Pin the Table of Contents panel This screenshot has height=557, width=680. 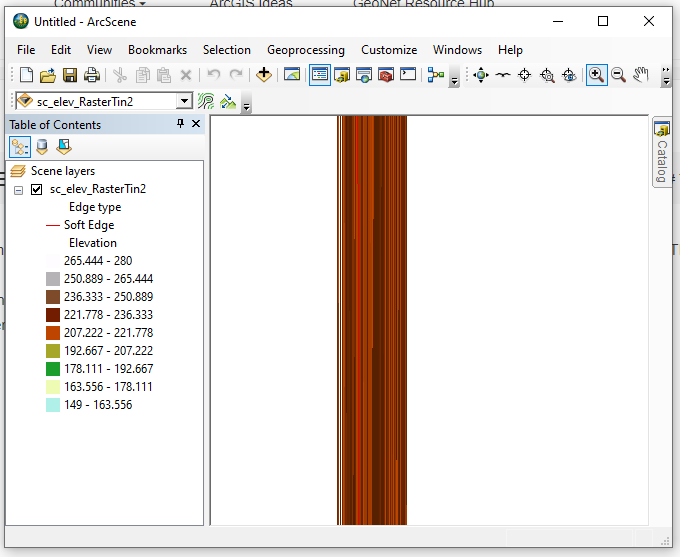[x=180, y=124]
